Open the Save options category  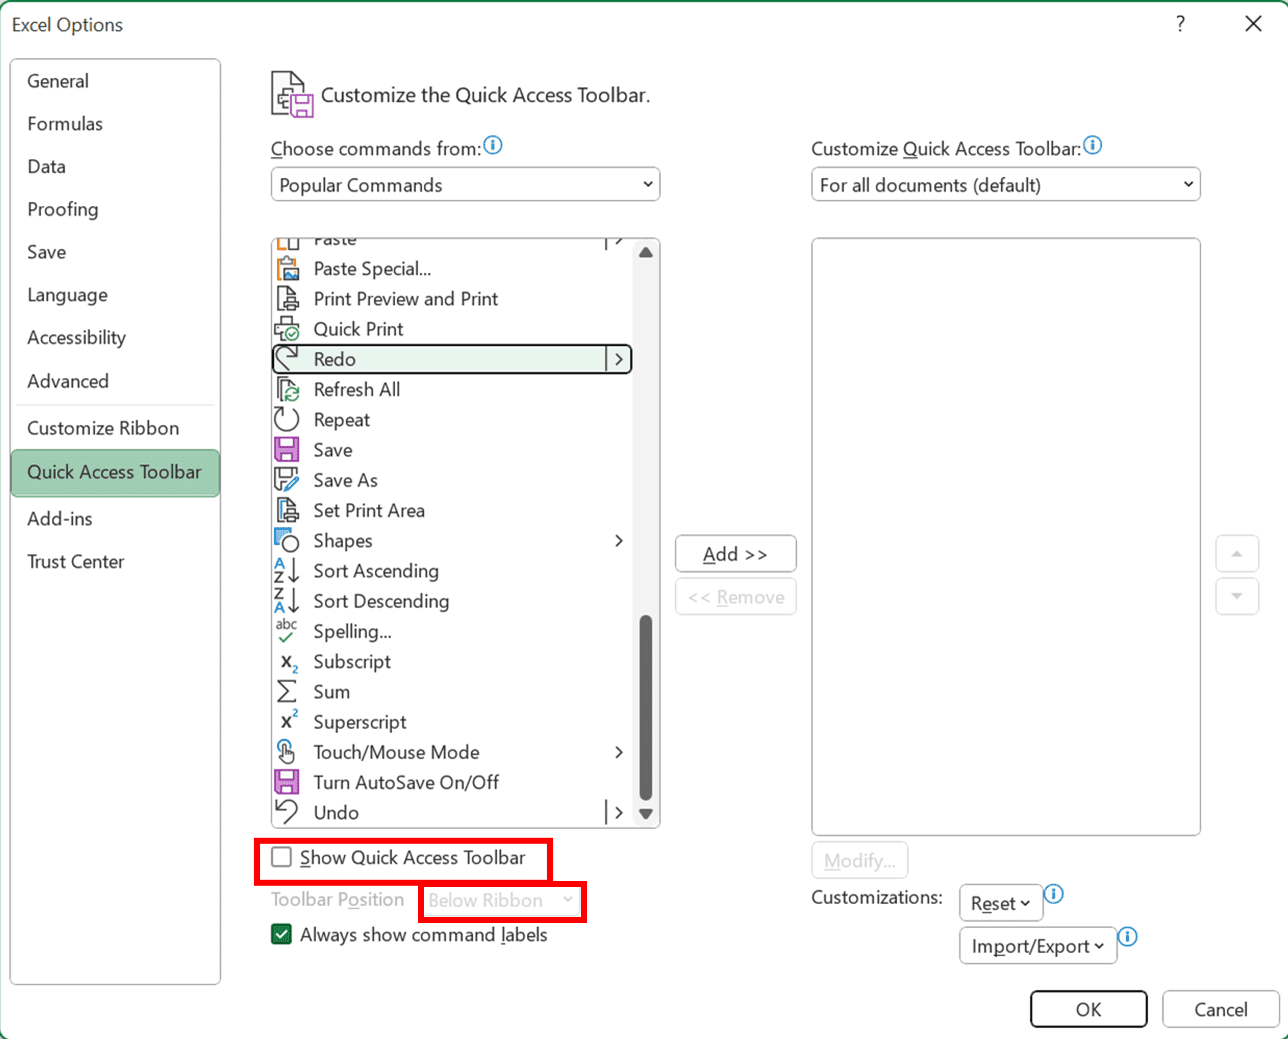click(x=115, y=252)
